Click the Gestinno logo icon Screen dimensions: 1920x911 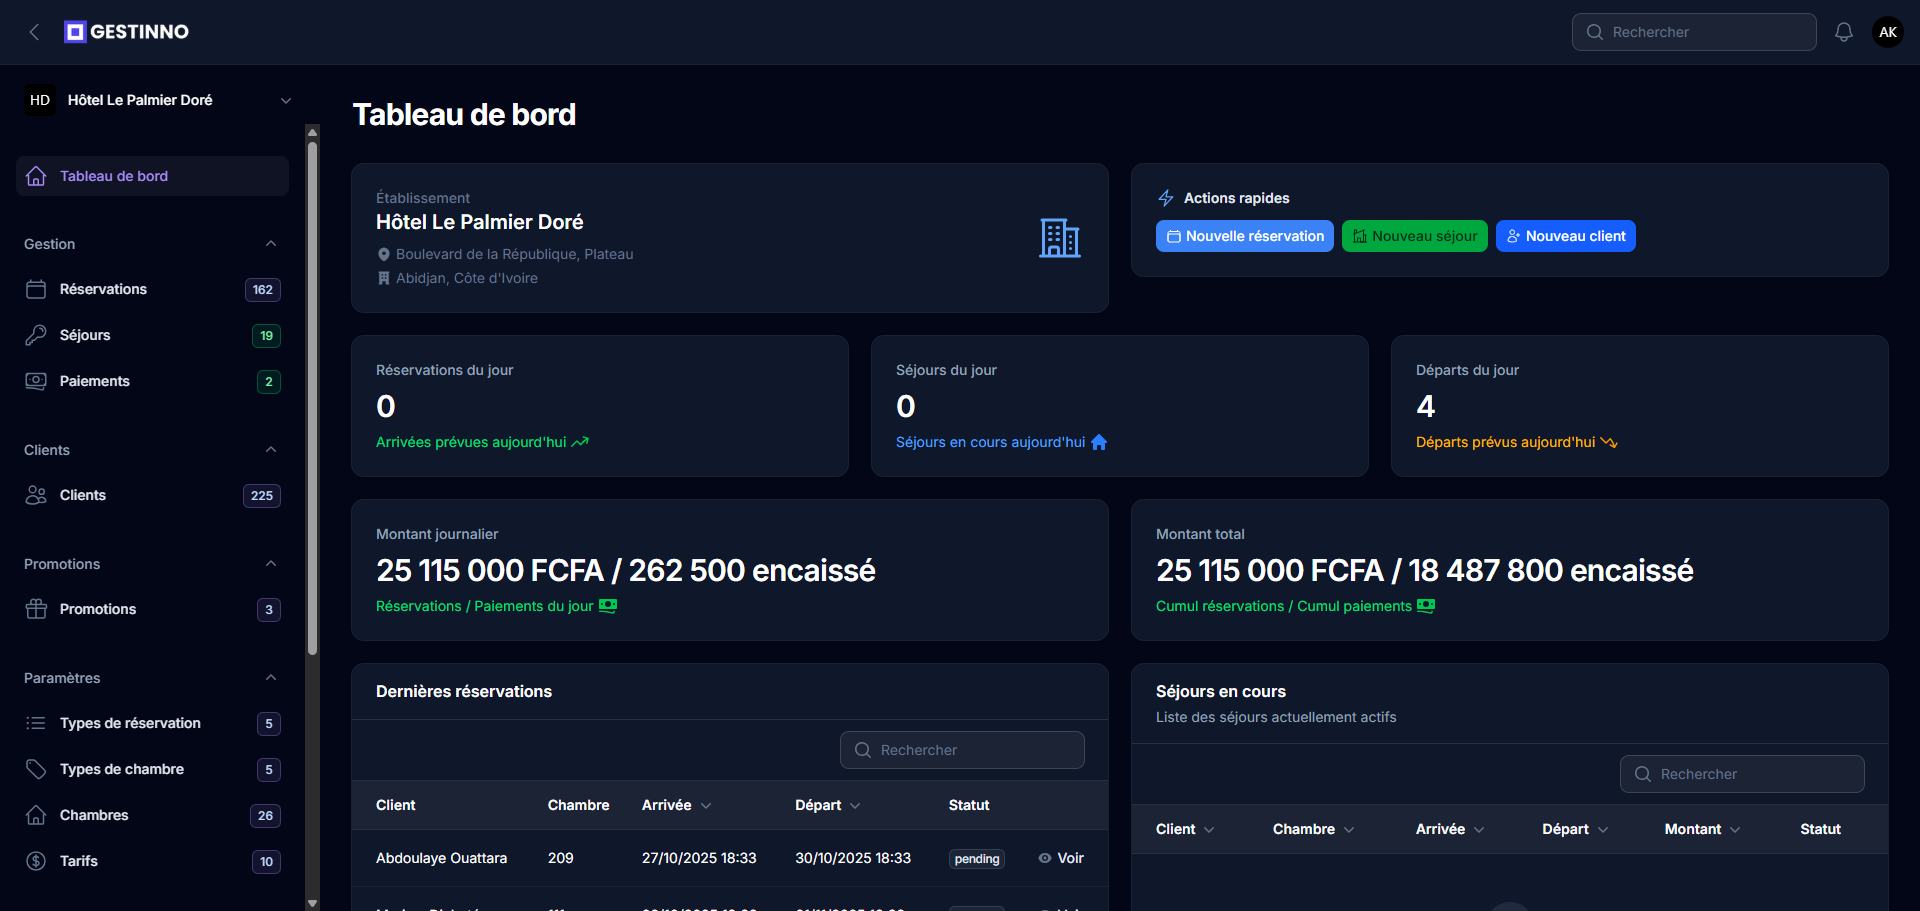(x=75, y=32)
